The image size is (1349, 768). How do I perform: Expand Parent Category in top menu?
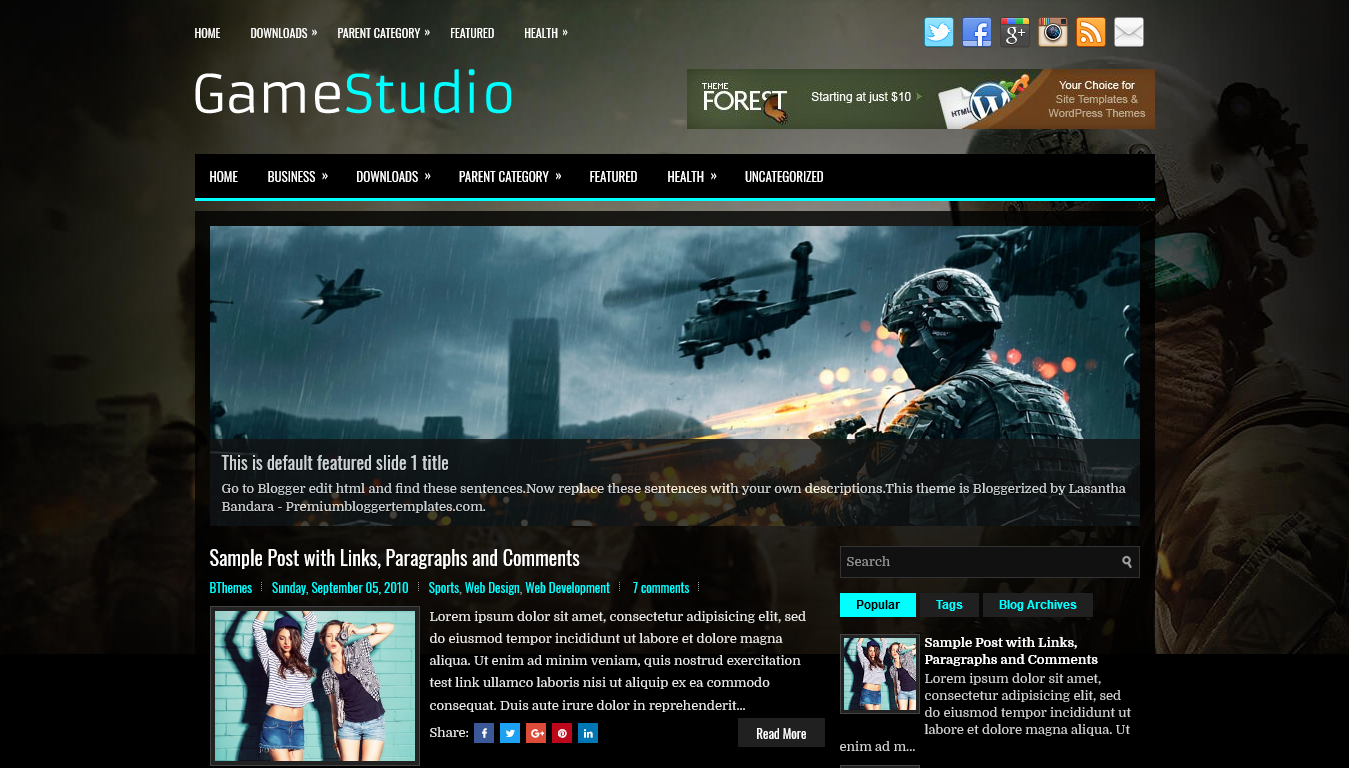tap(383, 33)
